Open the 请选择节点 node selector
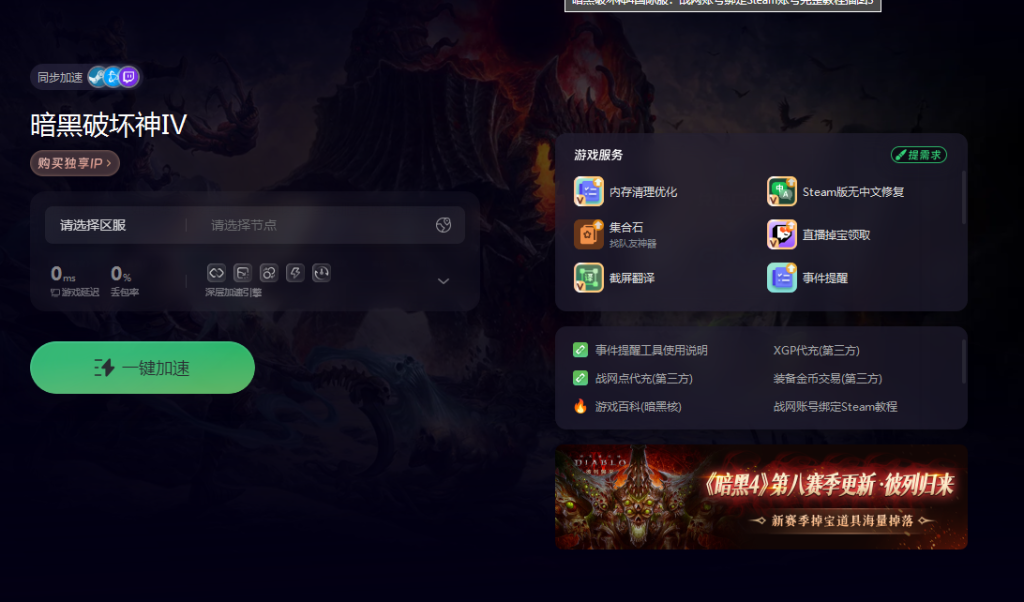The image size is (1024, 602). 244,225
